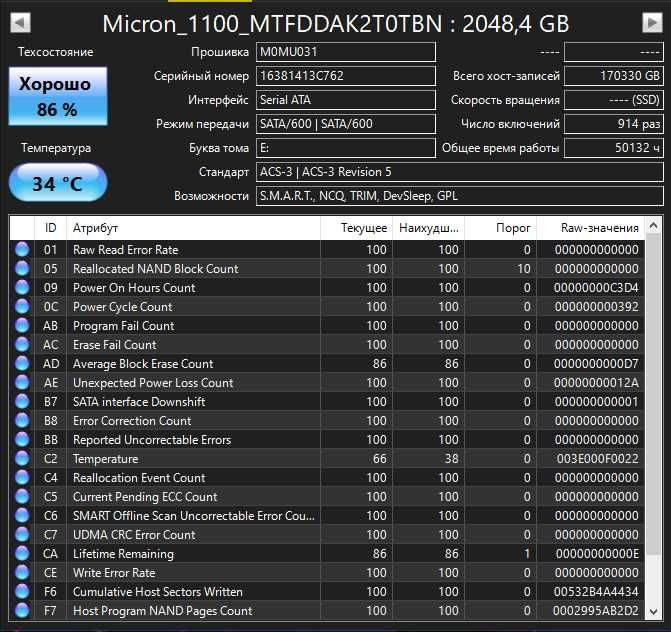Click raw value 00532B4A4434
Image resolution: width=671 pixels, height=632 pixels.
pyautogui.click(x=596, y=591)
